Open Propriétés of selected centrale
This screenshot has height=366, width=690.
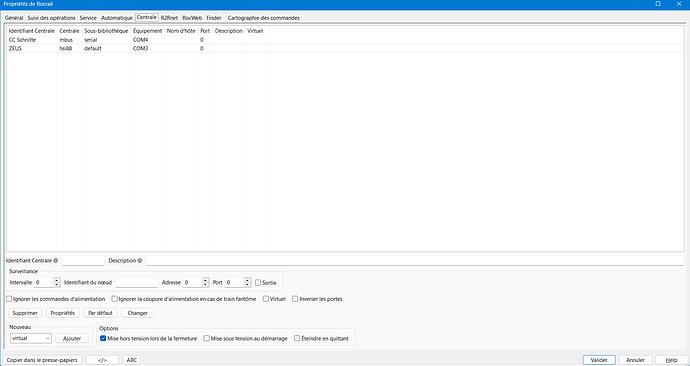[62, 313]
